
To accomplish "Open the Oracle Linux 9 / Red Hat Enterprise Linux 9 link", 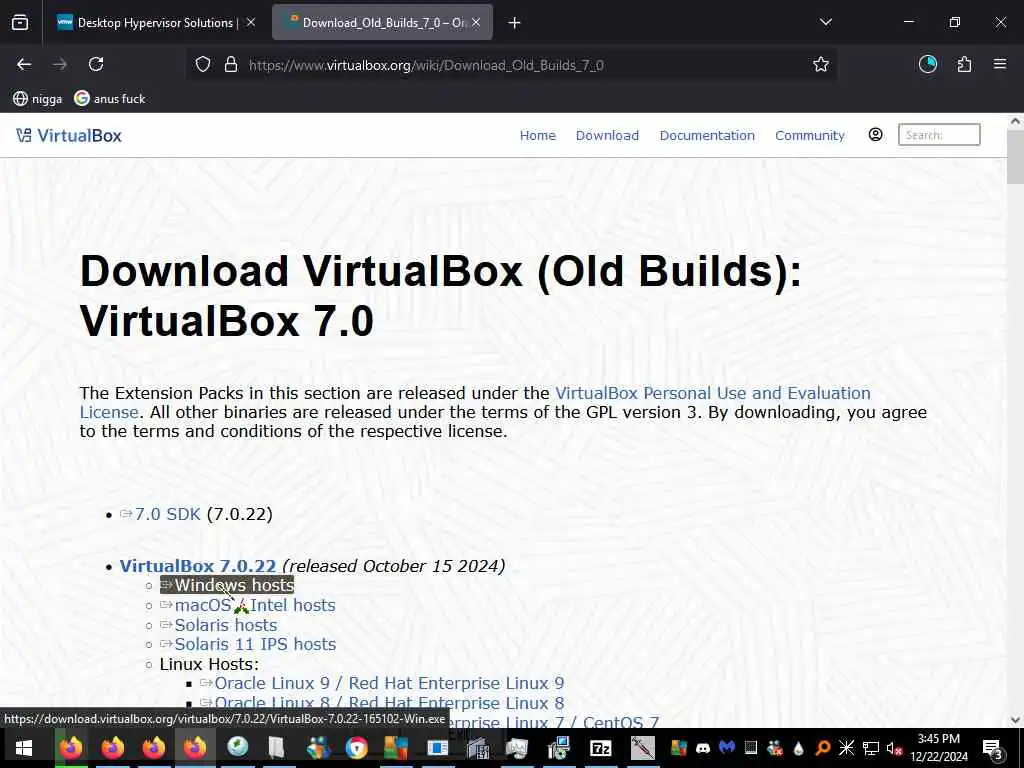I will point(389,683).
